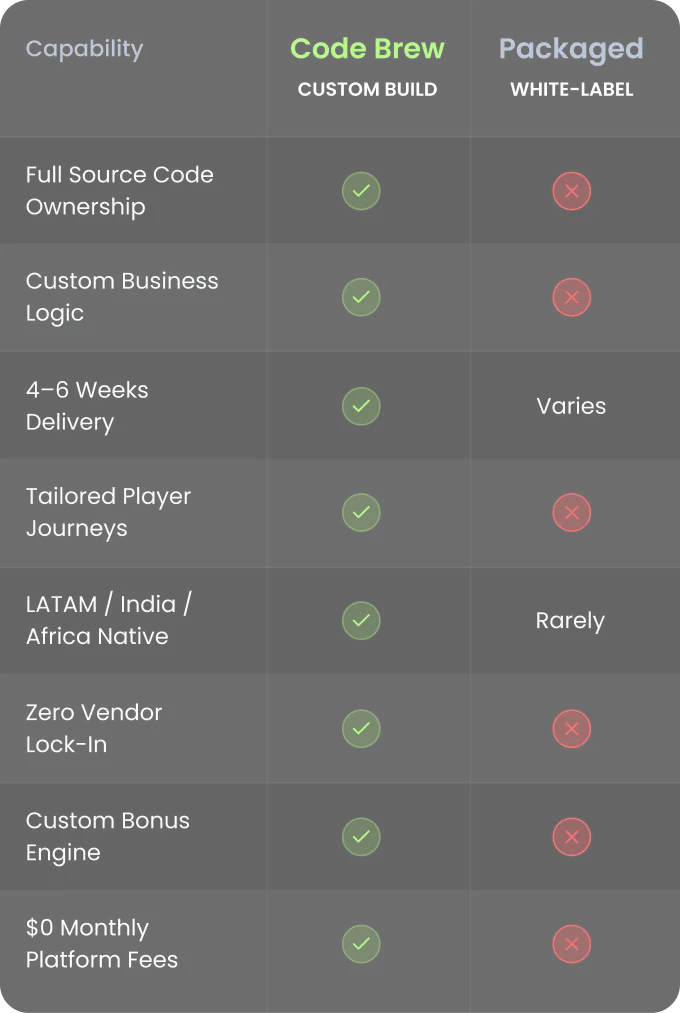Screen dimensions: 680x1013
Task: Click red X for Tailored Player Journeys
Action: click(x=572, y=513)
